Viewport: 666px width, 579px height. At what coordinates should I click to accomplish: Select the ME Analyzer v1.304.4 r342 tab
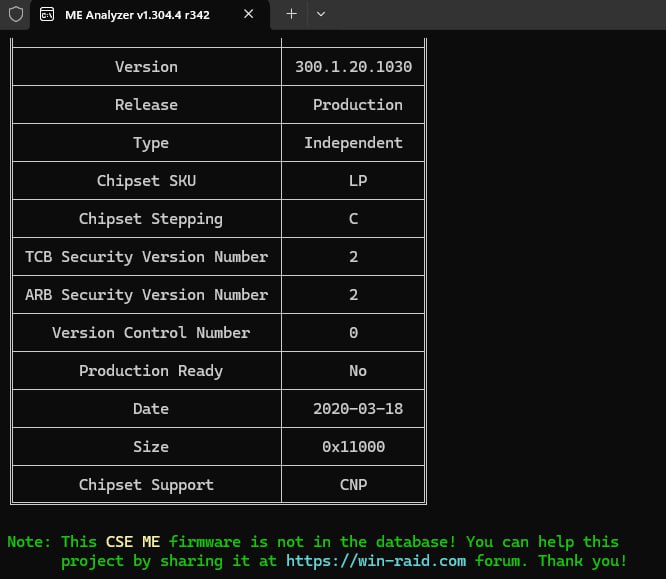tap(150, 15)
